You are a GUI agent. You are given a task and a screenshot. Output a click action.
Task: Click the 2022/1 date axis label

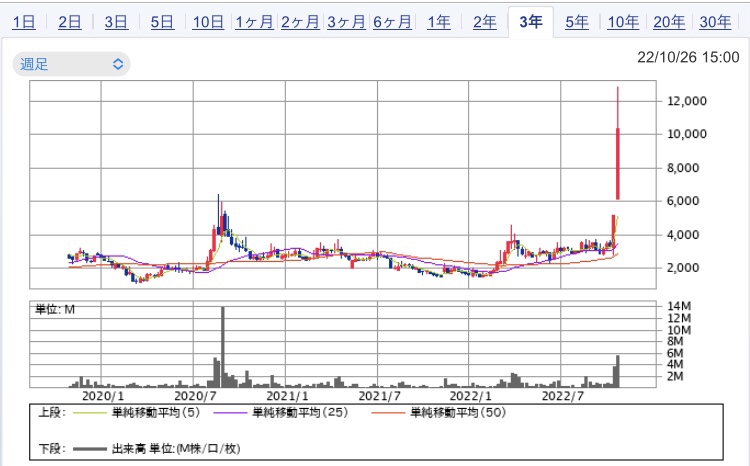point(471,396)
